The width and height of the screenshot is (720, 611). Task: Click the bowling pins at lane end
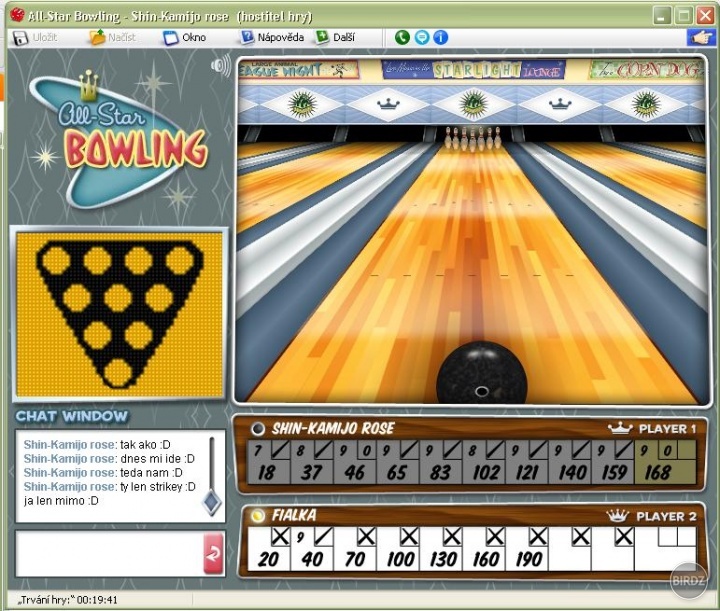pyautogui.click(x=472, y=138)
